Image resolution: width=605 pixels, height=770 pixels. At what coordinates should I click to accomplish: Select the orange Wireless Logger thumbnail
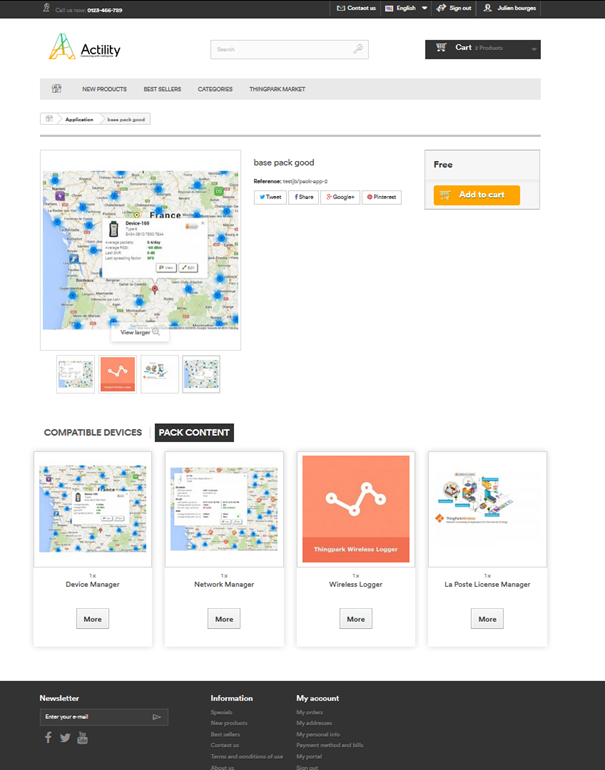point(117,374)
